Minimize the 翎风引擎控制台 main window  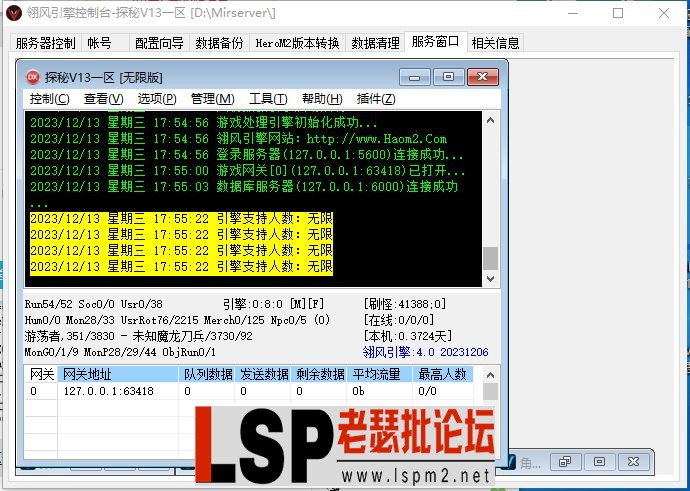coord(573,13)
